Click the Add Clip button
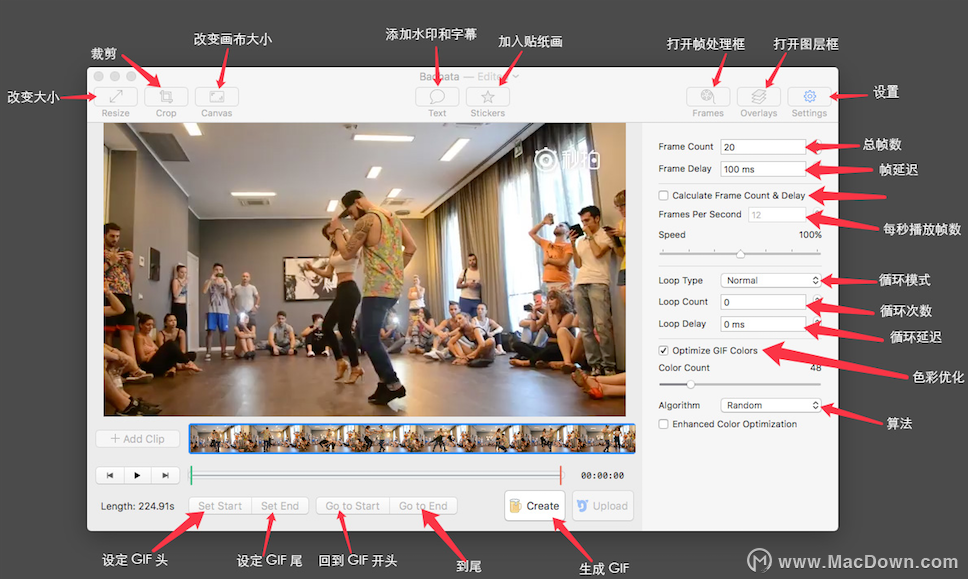Viewport: 968px width, 579px height. click(138, 439)
